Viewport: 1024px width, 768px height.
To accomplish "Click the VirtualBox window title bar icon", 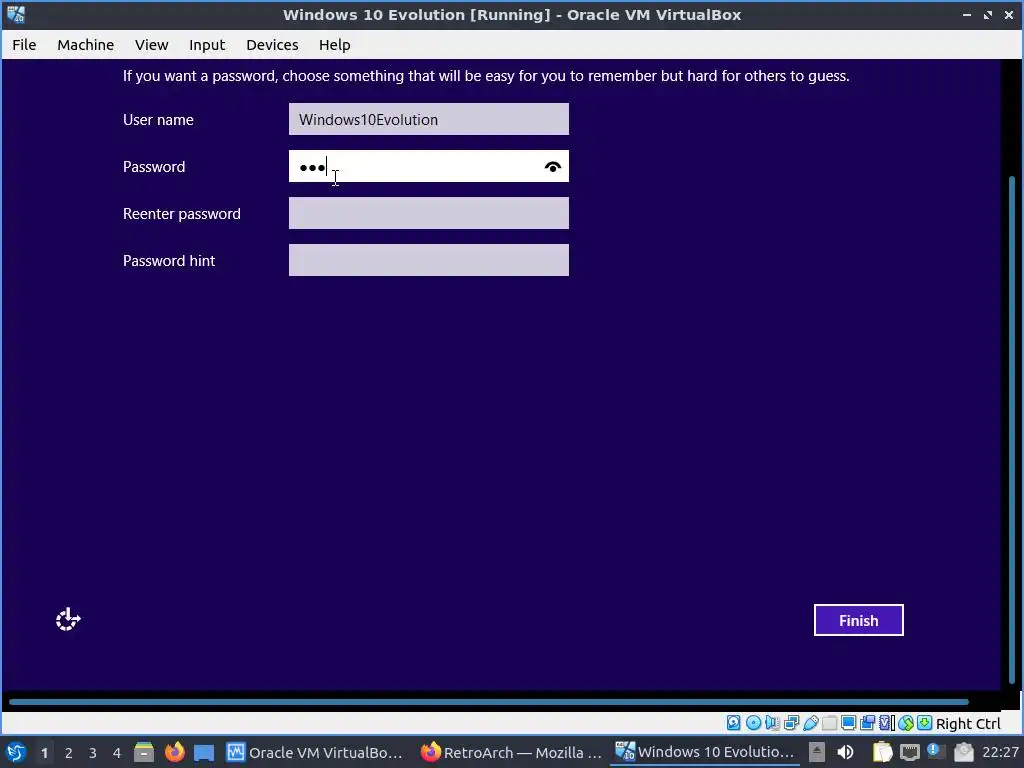I will 16,14.
